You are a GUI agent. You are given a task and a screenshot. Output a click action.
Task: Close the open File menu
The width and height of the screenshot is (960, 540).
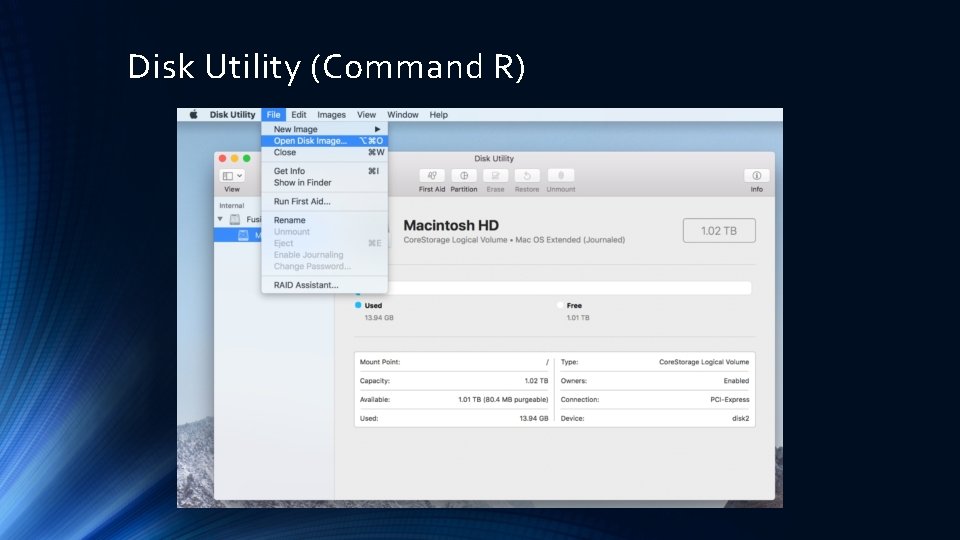(x=273, y=114)
